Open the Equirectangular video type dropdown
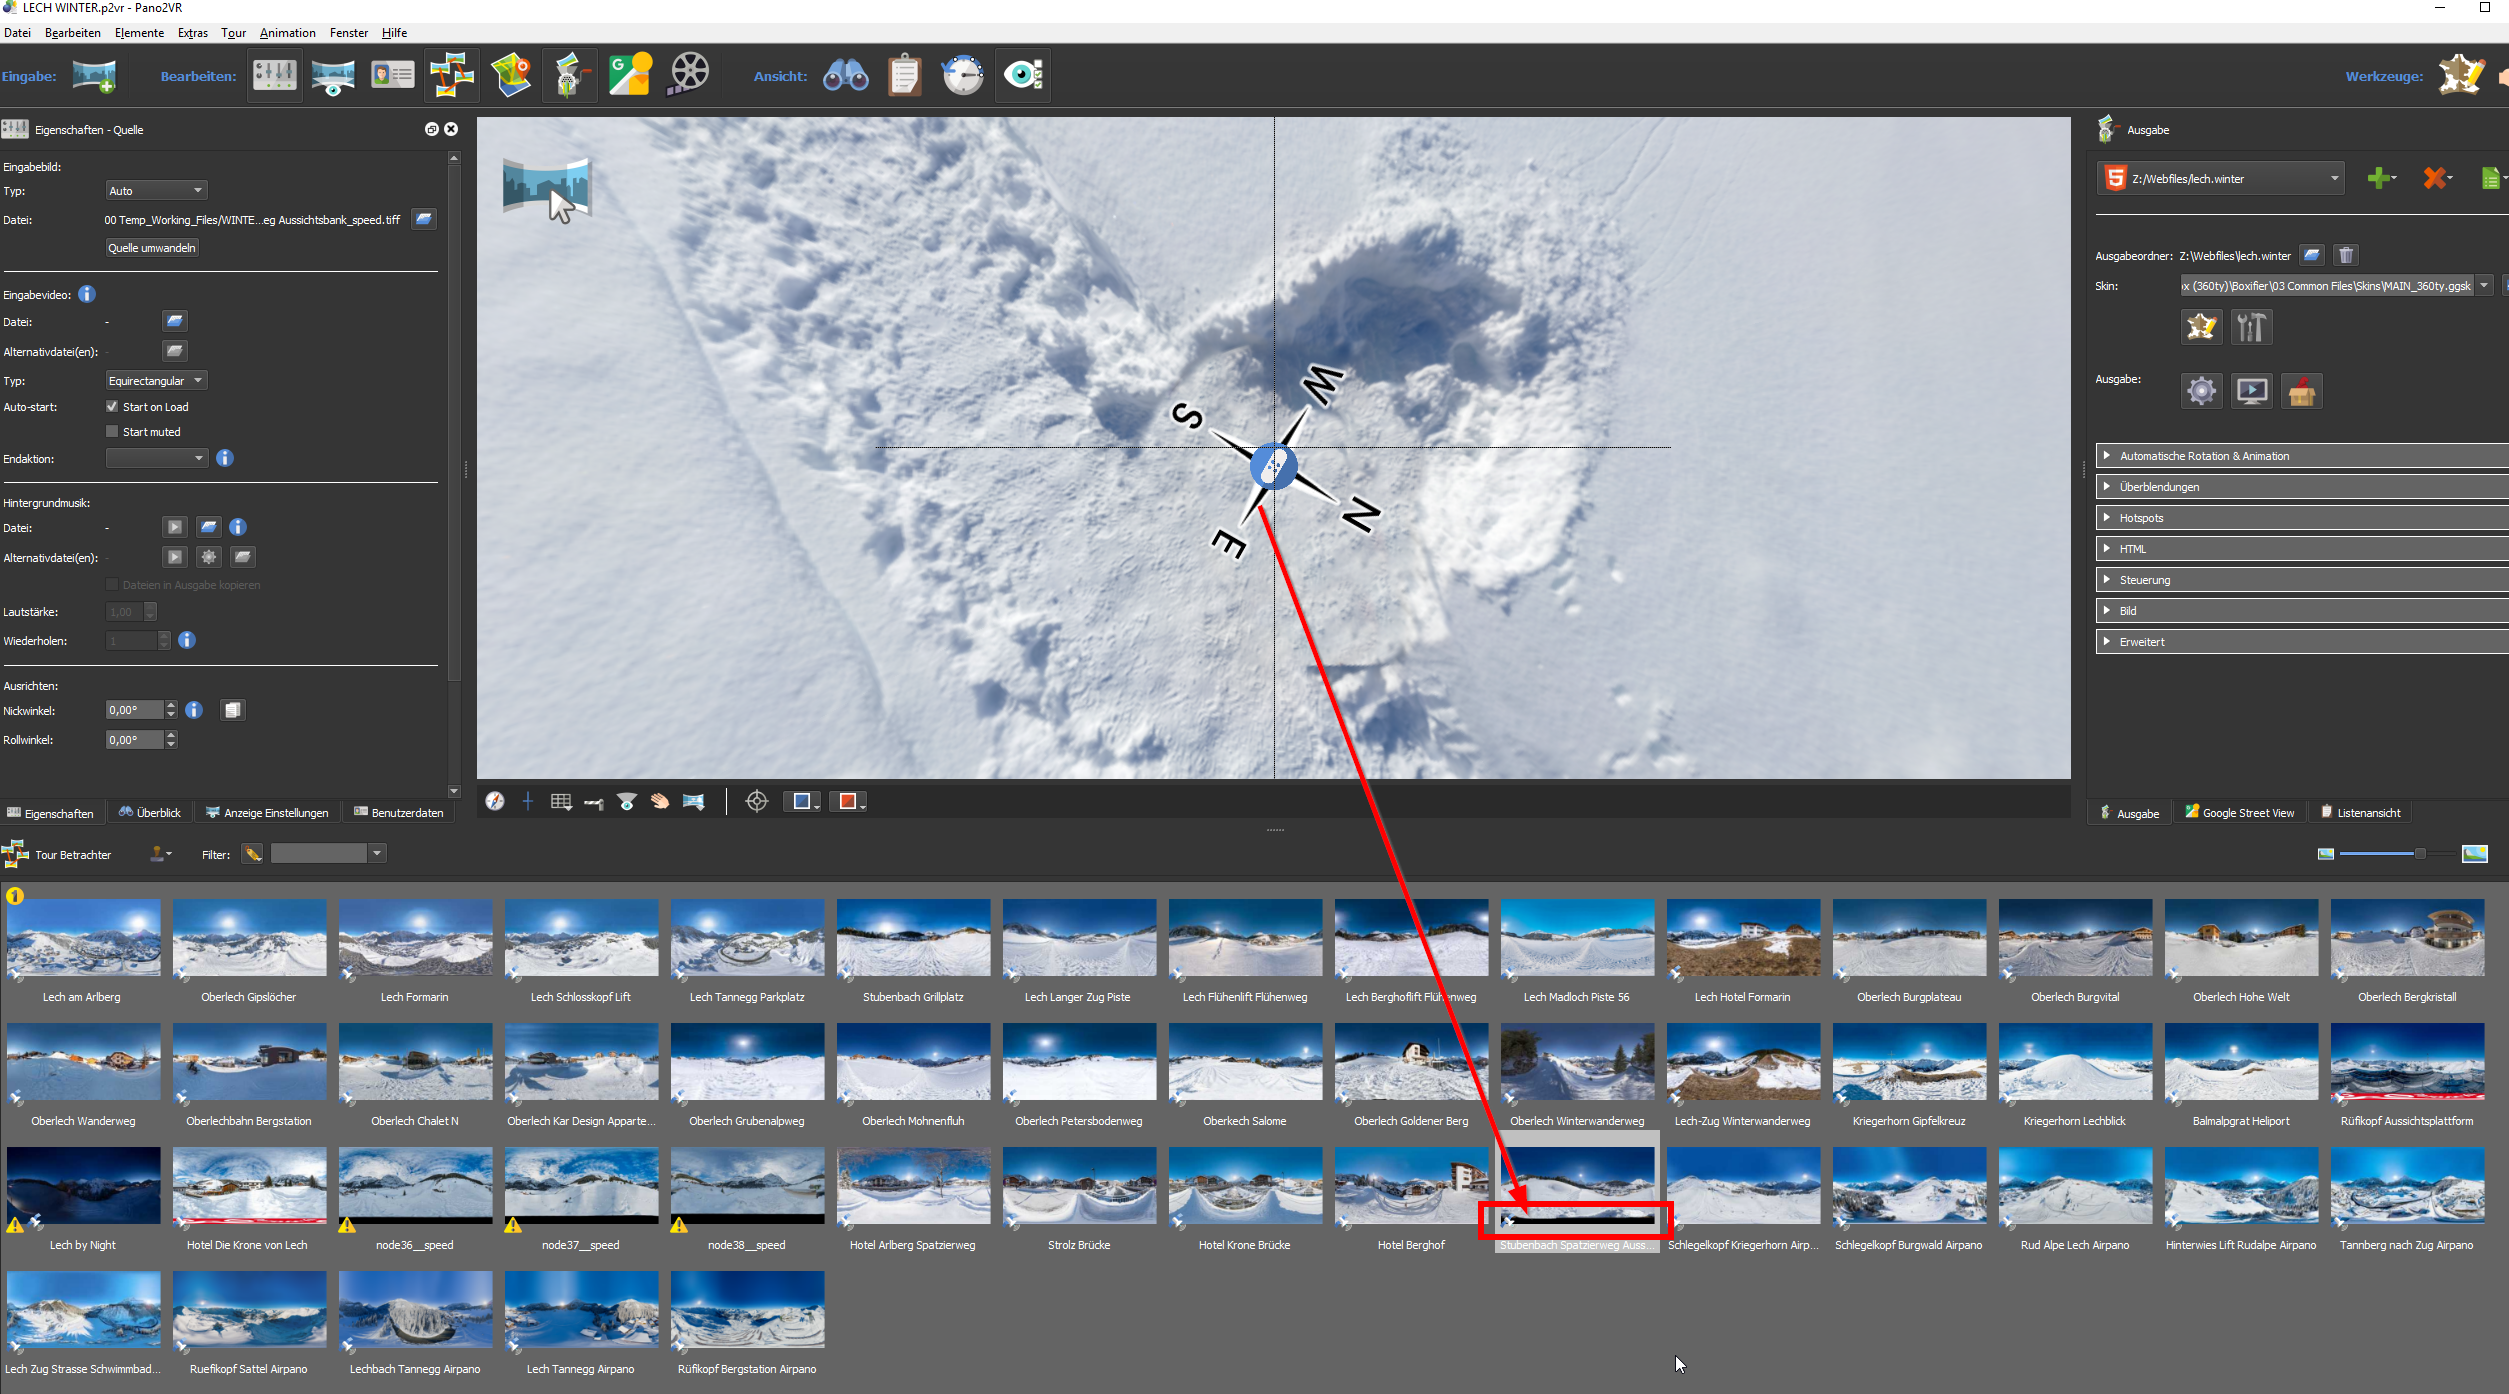 tap(156, 380)
